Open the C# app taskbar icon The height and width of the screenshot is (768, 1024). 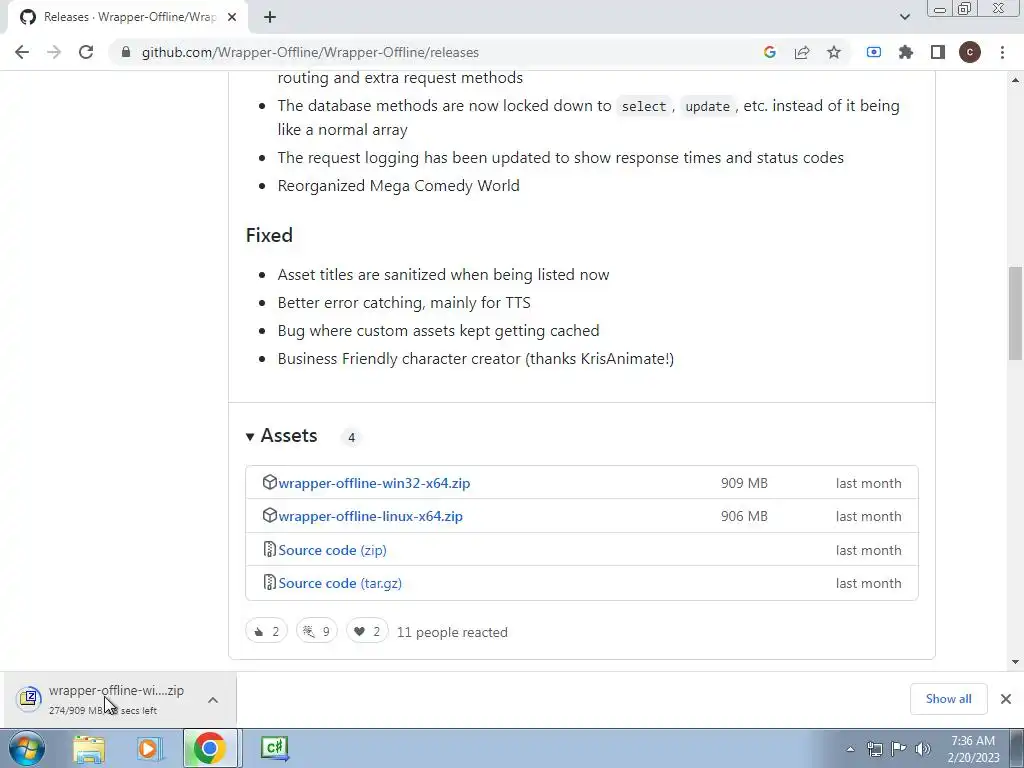coord(274,748)
